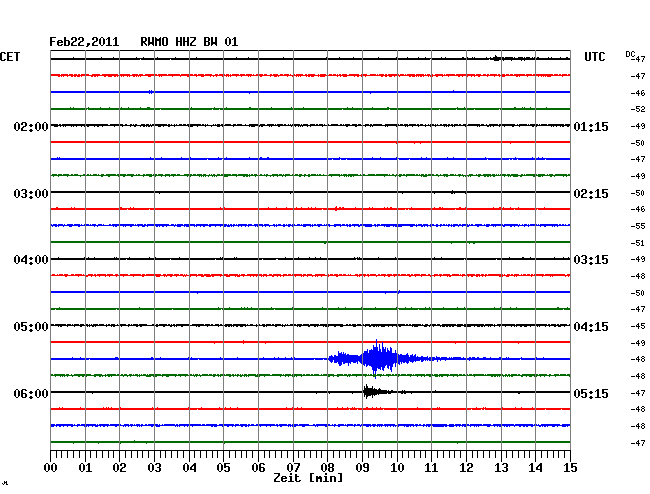Click the 04 minute axis label
Screen dimensions: 650x494
(x=189, y=467)
